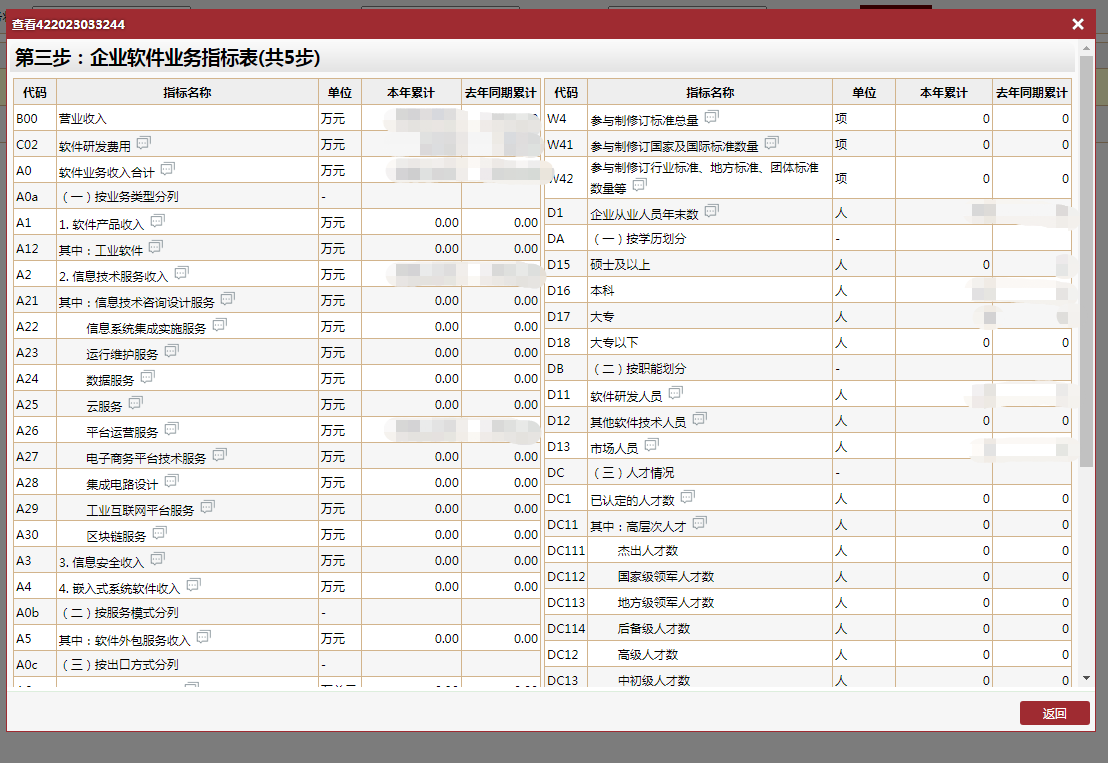The height and width of the screenshot is (763, 1108).
Task: Open note icon for 区块链服务
Action: coord(160,533)
